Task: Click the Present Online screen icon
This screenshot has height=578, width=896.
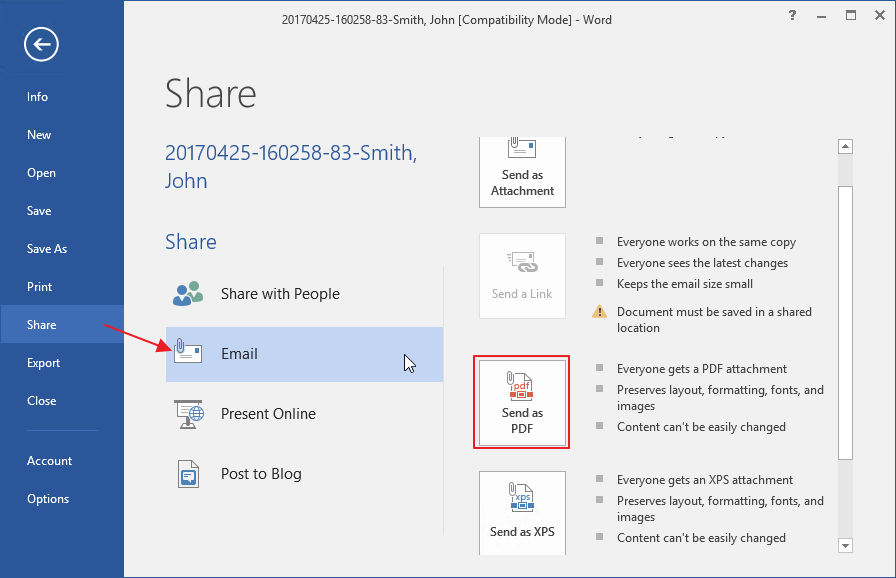Action: coord(189,414)
